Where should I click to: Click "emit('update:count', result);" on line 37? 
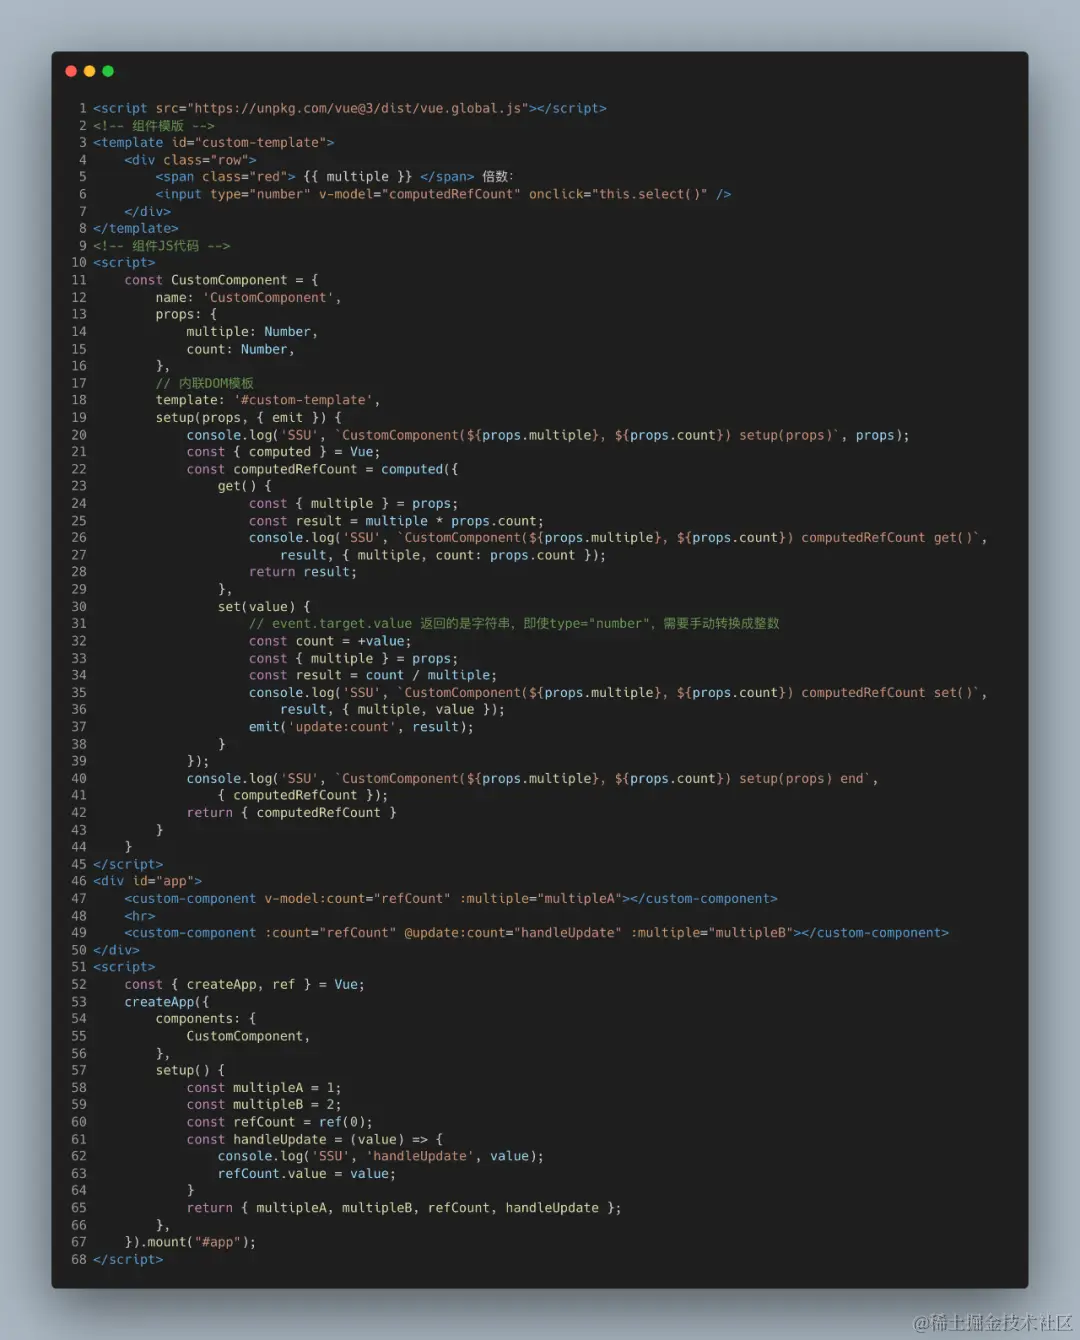pos(361,727)
